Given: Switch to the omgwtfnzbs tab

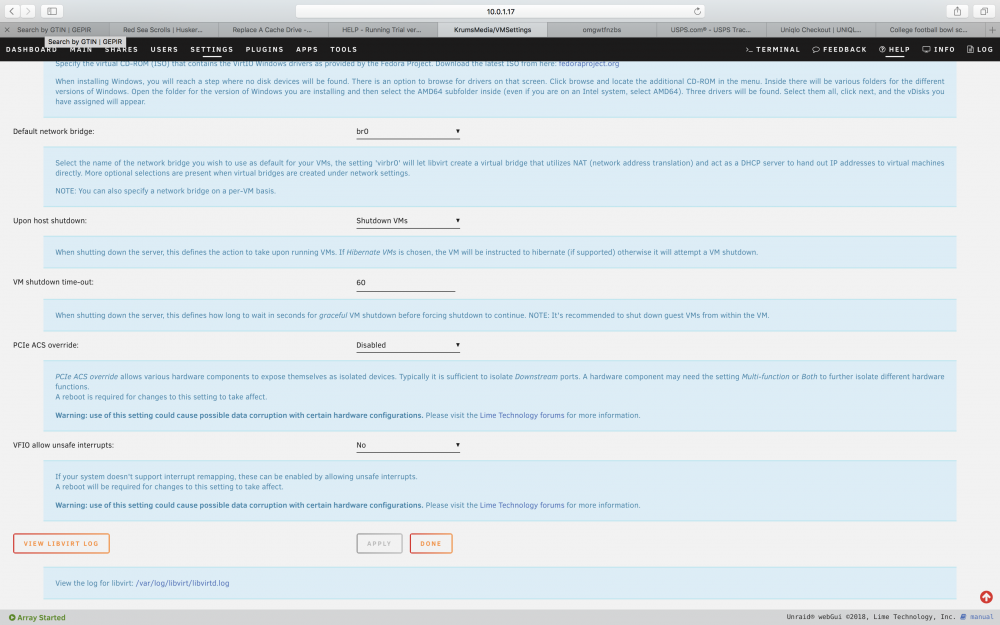Looking at the screenshot, I should (x=601, y=29).
